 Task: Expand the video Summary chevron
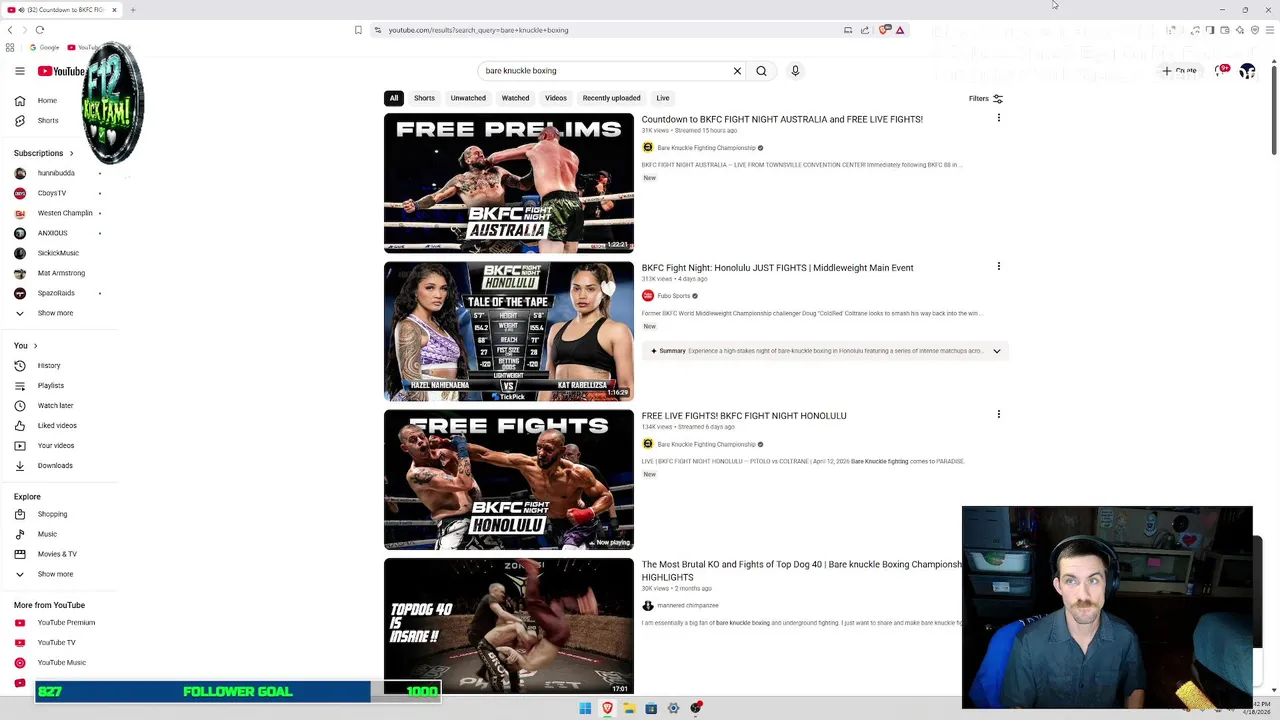pyautogui.click(x=996, y=351)
